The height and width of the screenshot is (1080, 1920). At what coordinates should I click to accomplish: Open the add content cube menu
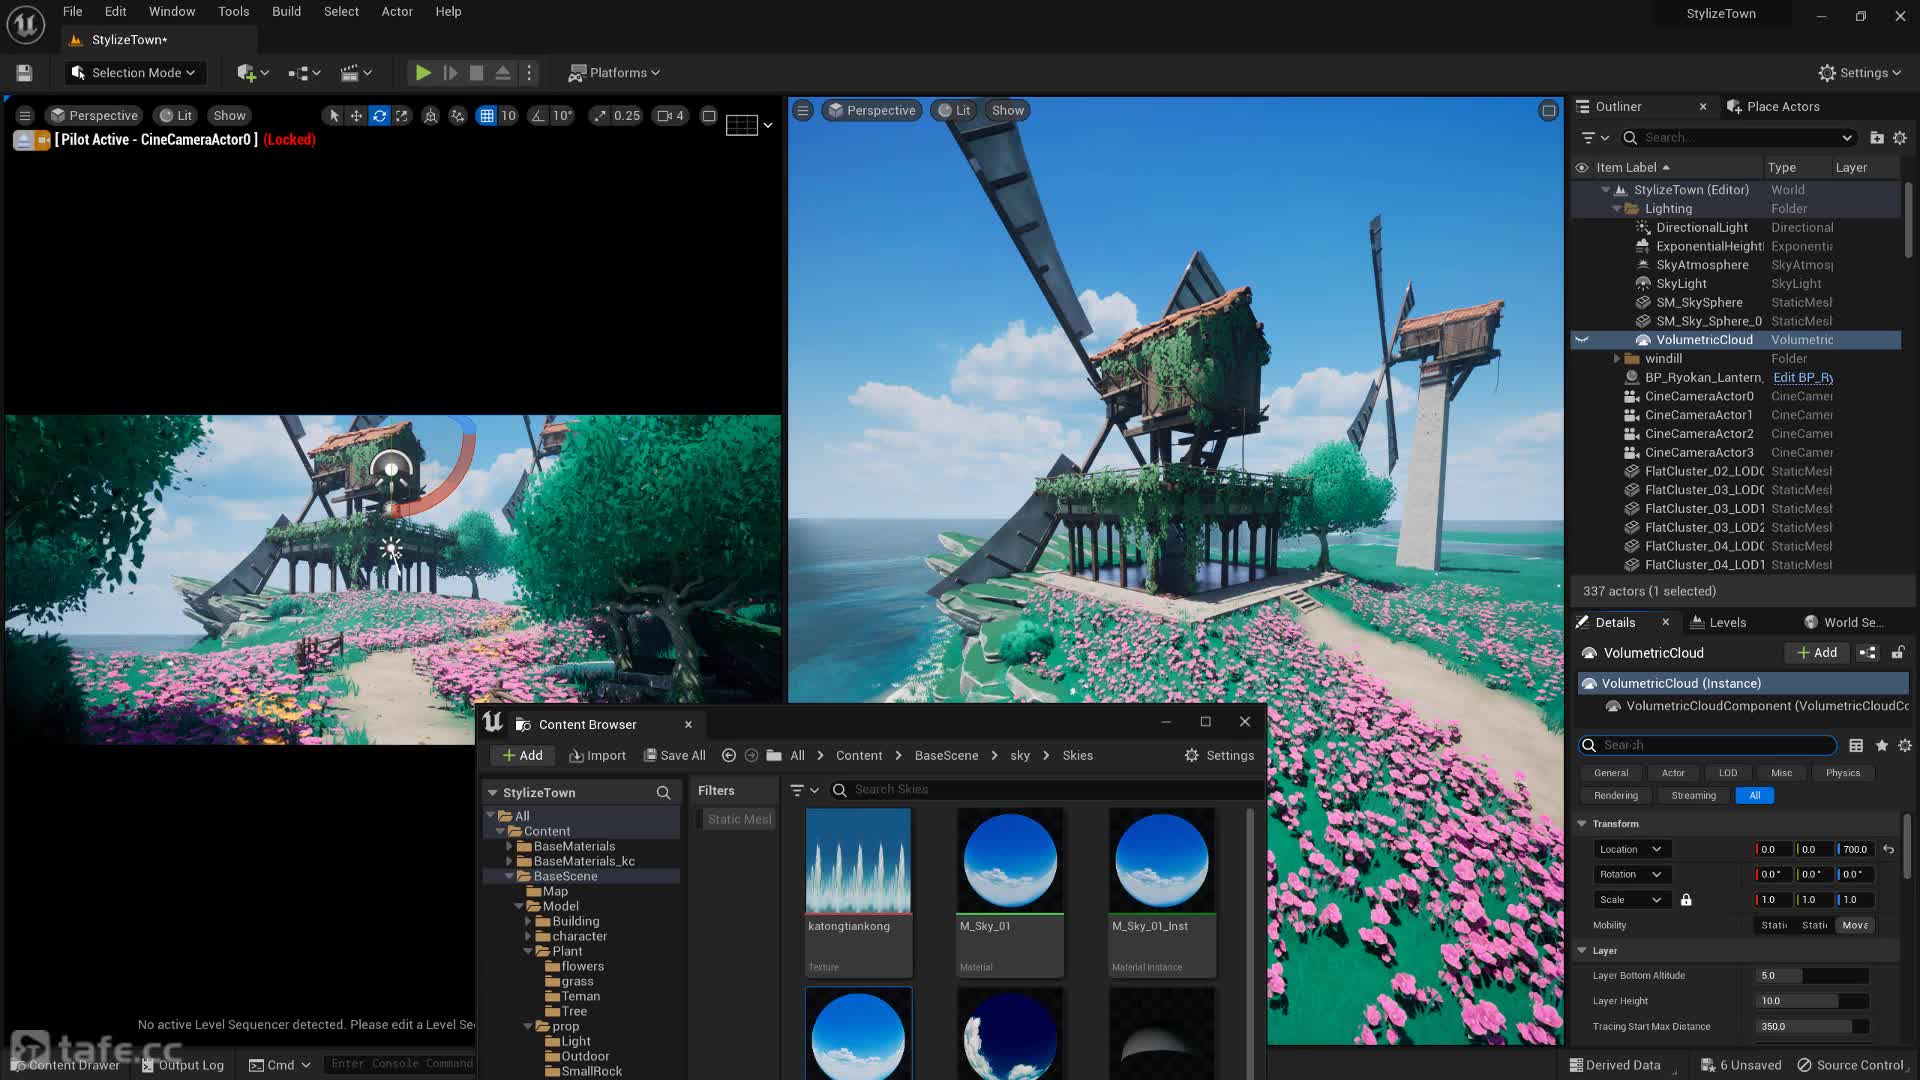coord(252,73)
